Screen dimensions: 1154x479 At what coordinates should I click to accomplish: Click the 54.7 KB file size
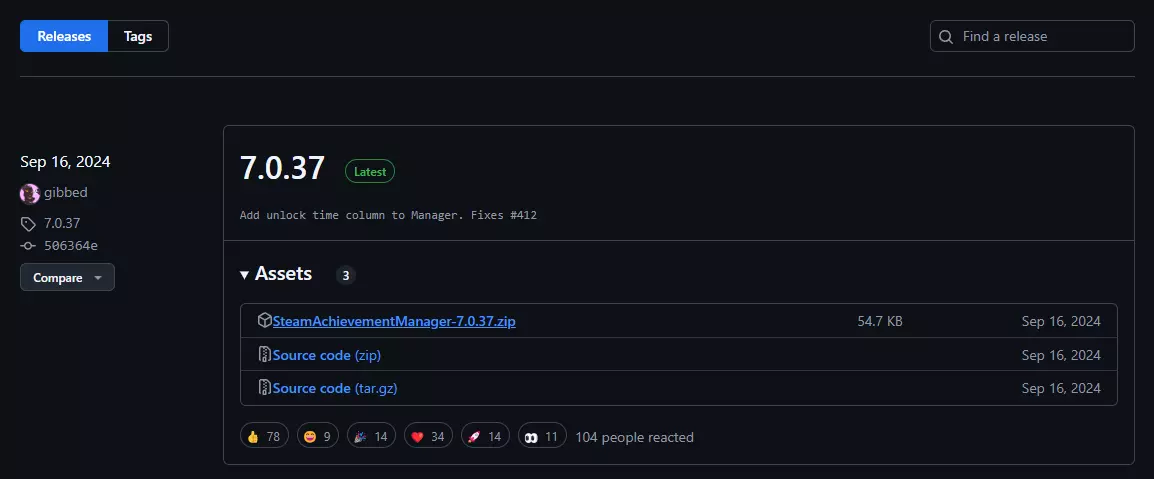pos(879,322)
